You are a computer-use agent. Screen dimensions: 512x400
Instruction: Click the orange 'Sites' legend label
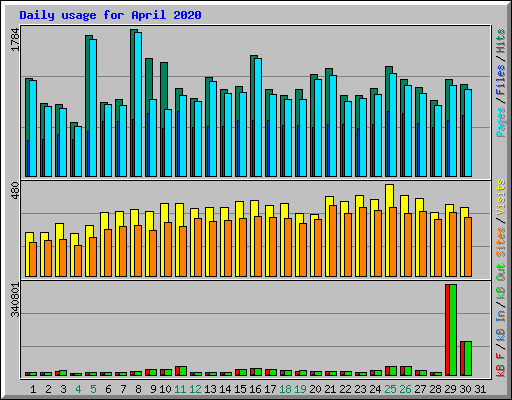pos(500,242)
